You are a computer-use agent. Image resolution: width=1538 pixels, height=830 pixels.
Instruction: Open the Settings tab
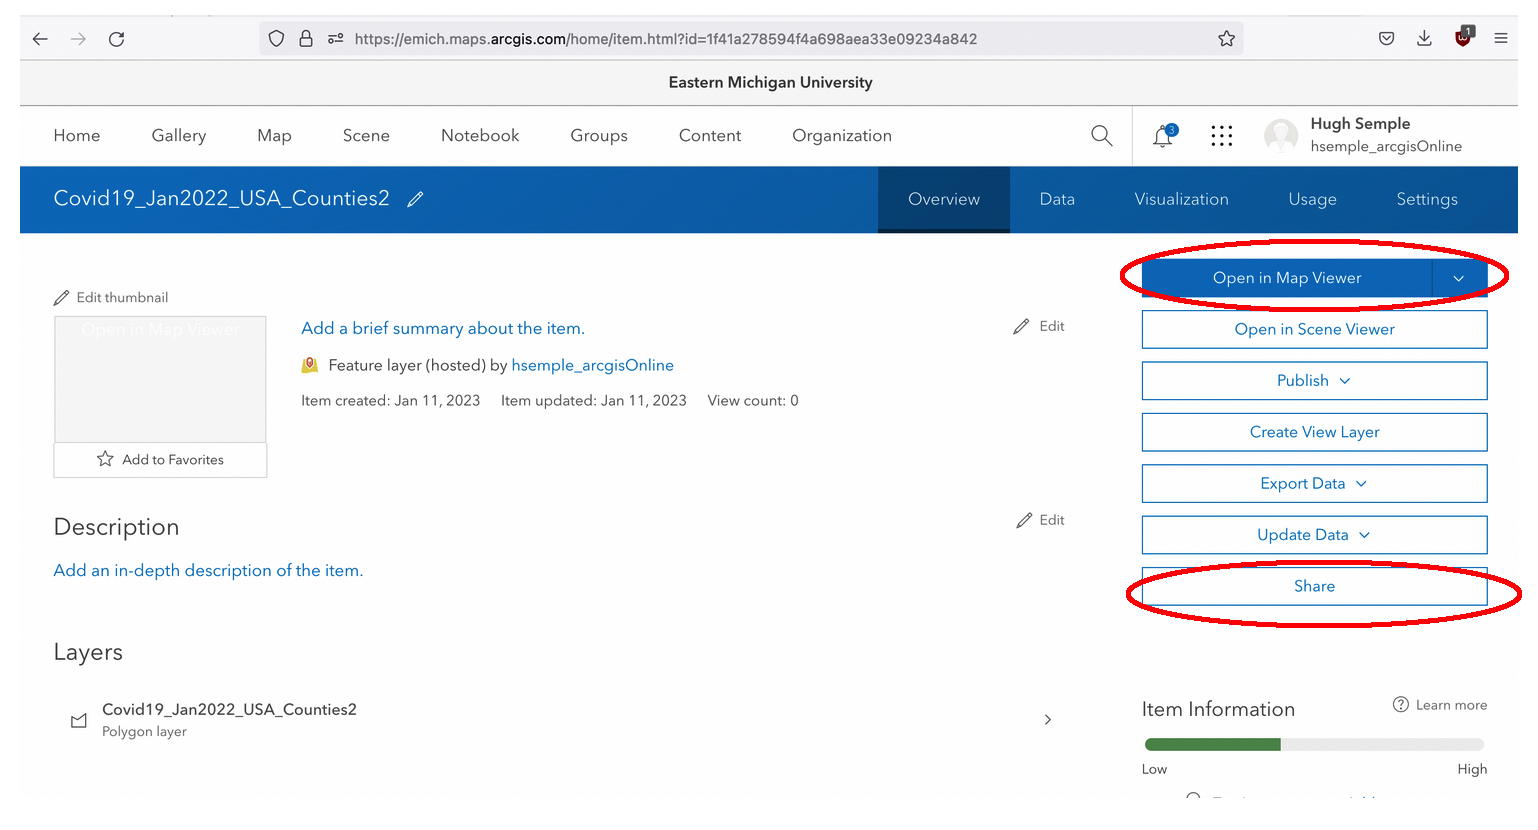pos(1427,200)
